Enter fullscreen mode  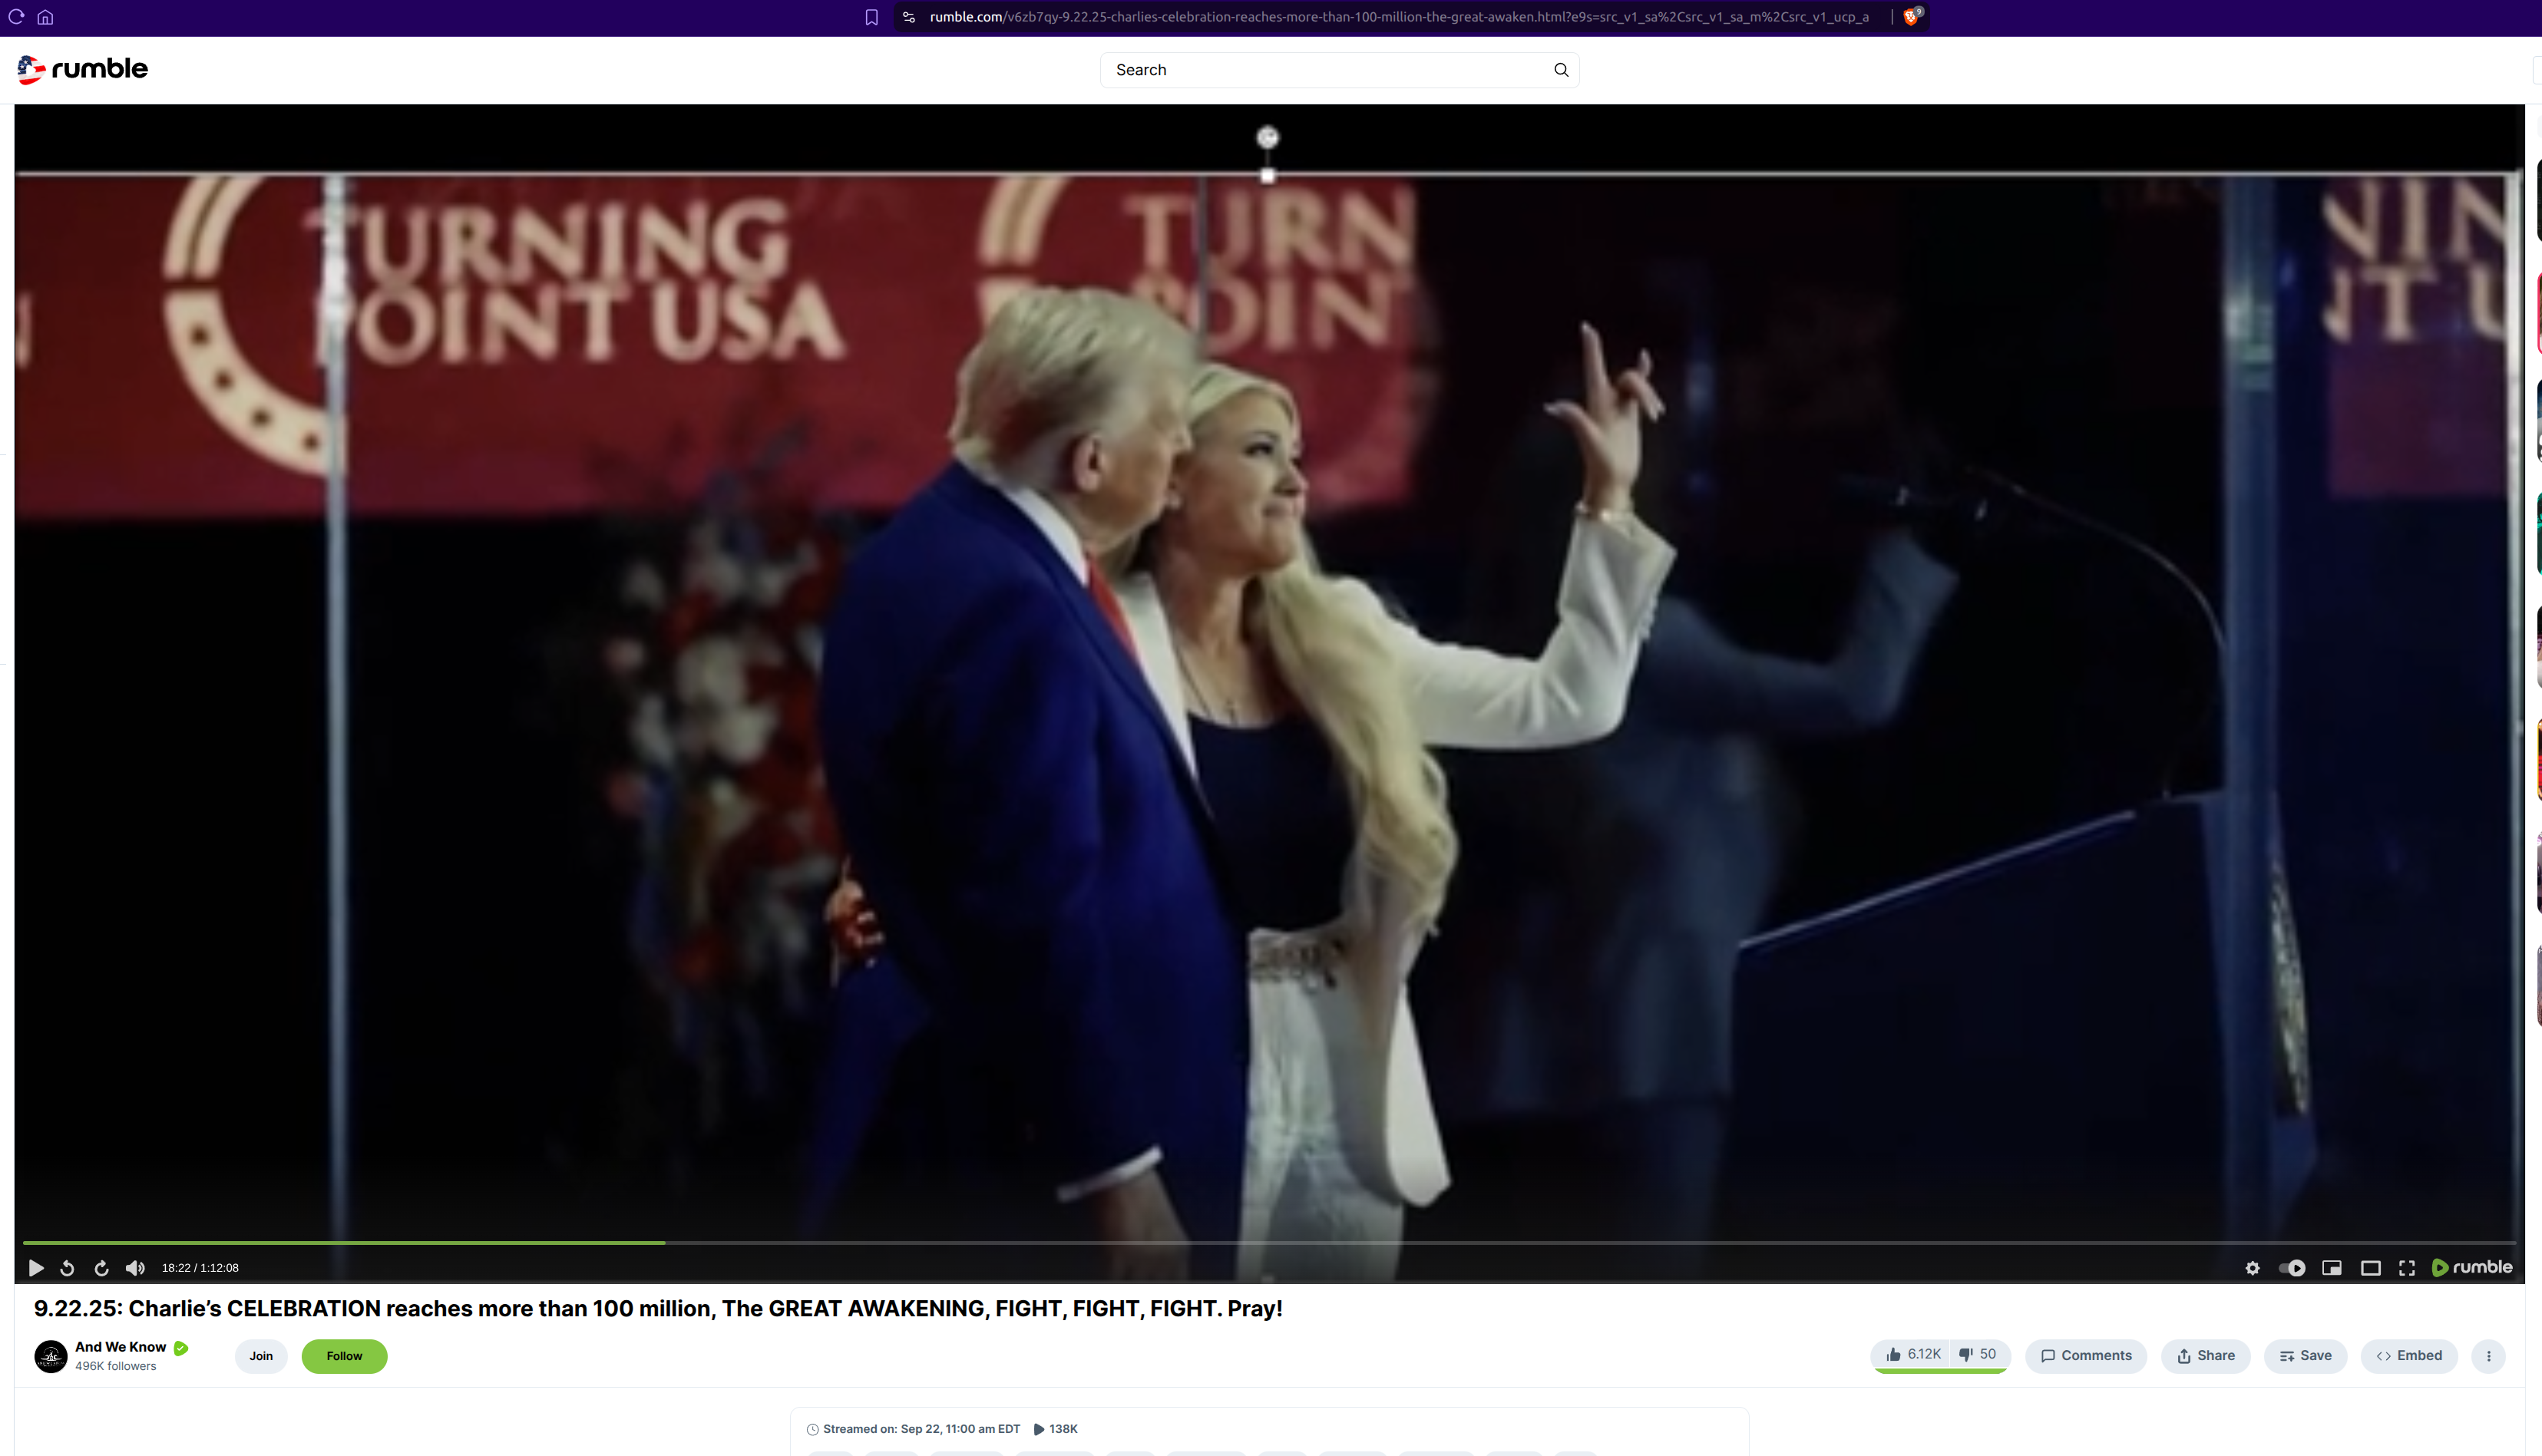coord(2407,1268)
